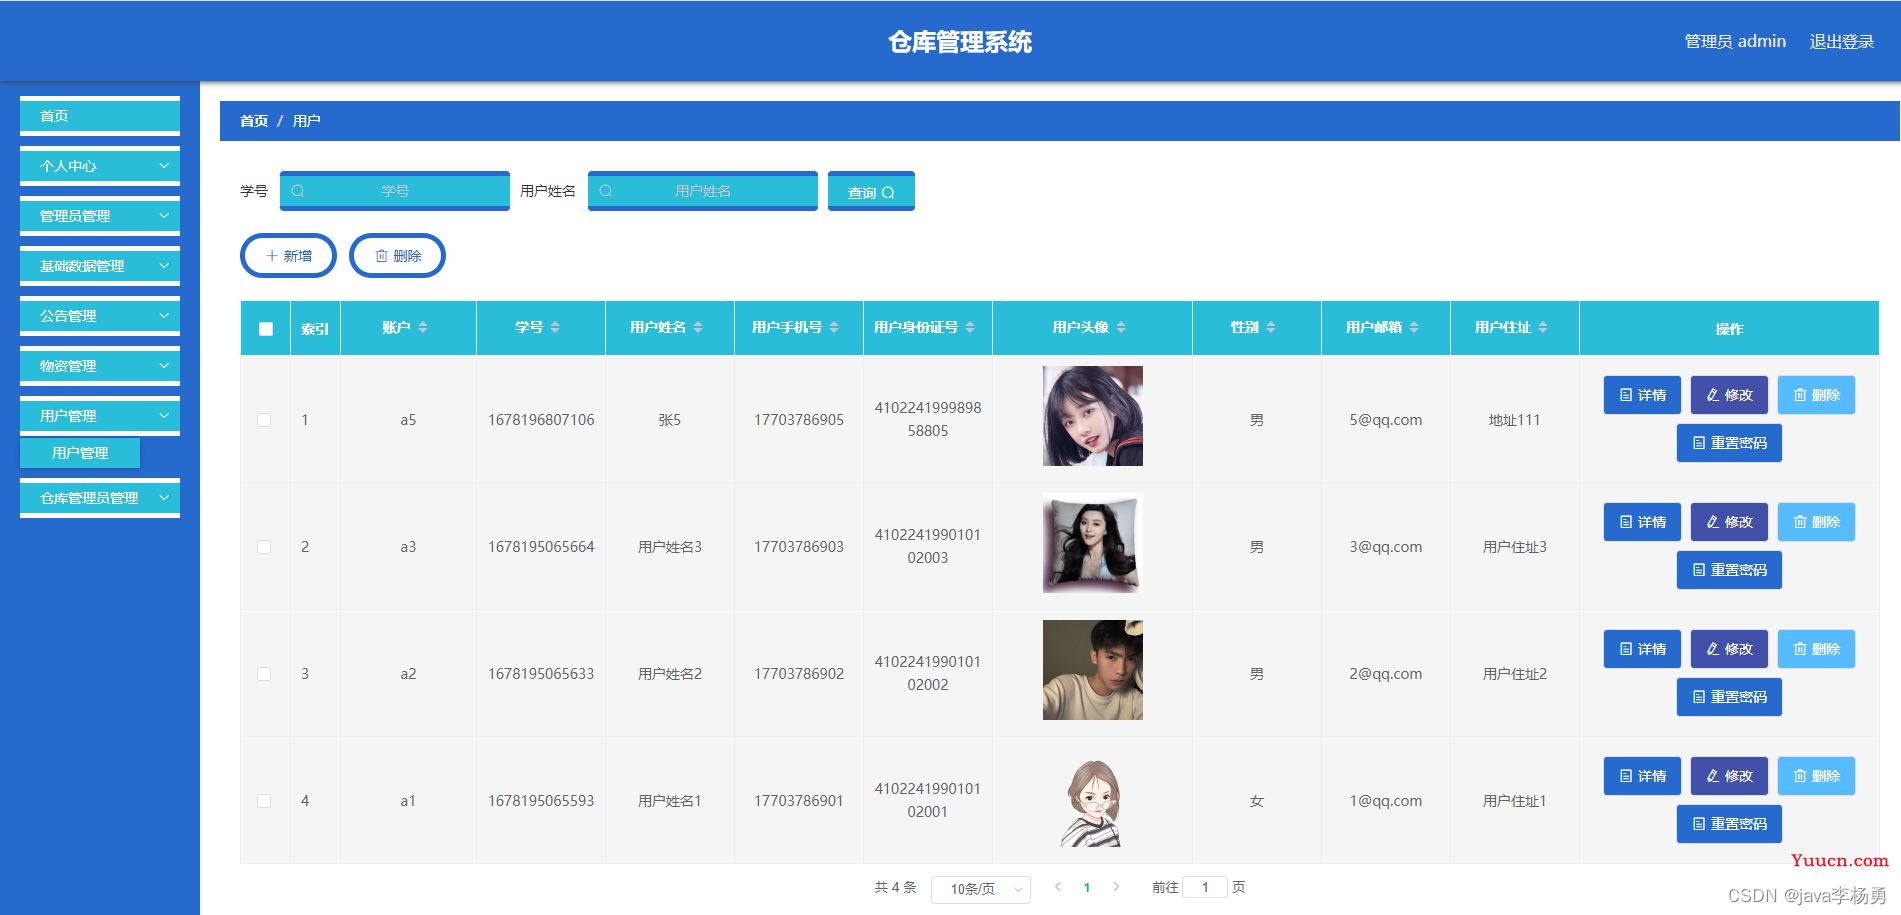The width and height of the screenshot is (1901, 915).
Task: Click avatar thumbnail of user a3
Action: tap(1093, 543)
